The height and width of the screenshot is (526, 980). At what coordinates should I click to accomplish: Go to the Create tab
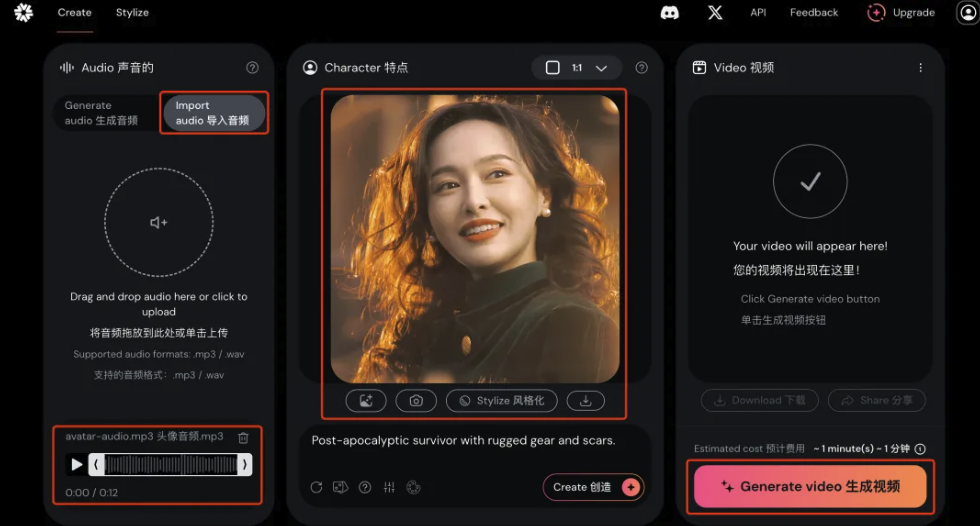click(x=74, y=12)
